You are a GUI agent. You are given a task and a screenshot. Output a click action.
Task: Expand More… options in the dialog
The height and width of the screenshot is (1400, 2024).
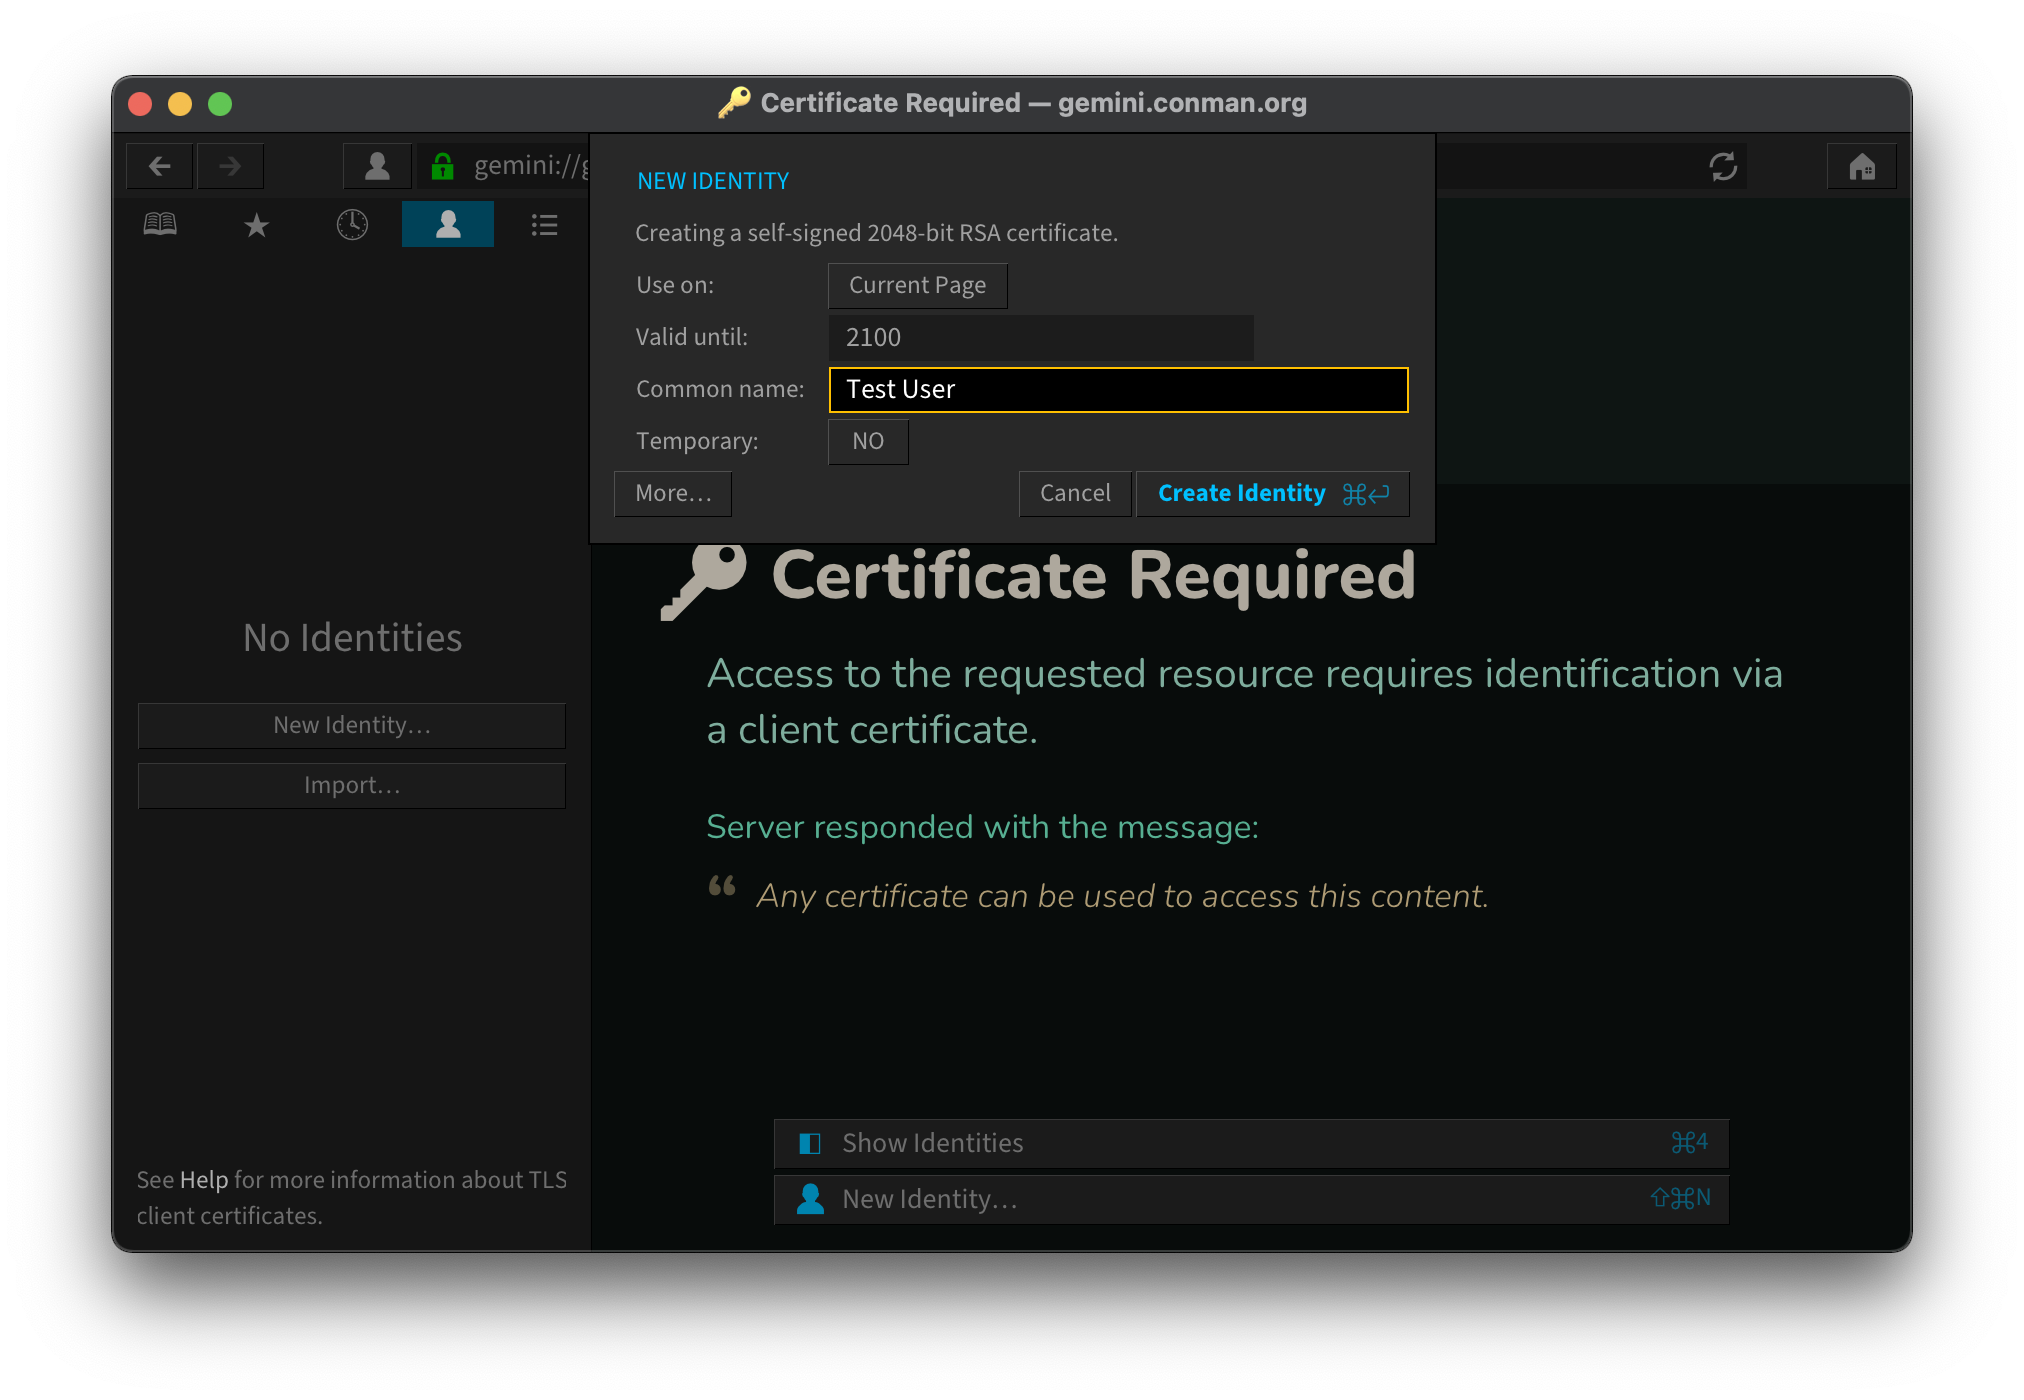click(x=673, y=494)
